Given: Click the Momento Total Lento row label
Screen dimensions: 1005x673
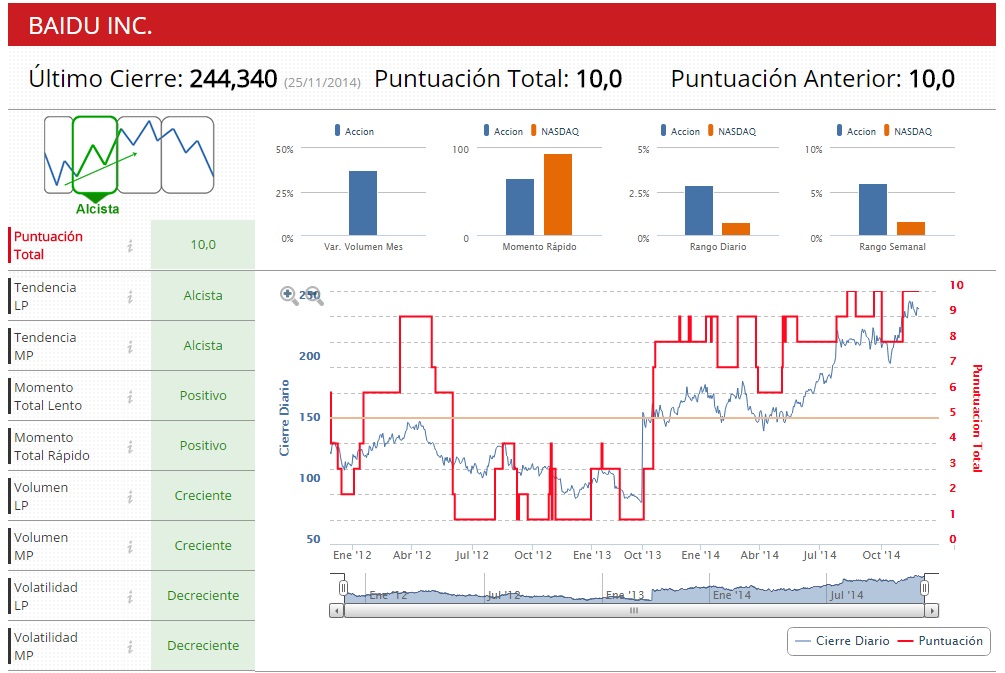Looking at the screenshot, I should (48, 397).
